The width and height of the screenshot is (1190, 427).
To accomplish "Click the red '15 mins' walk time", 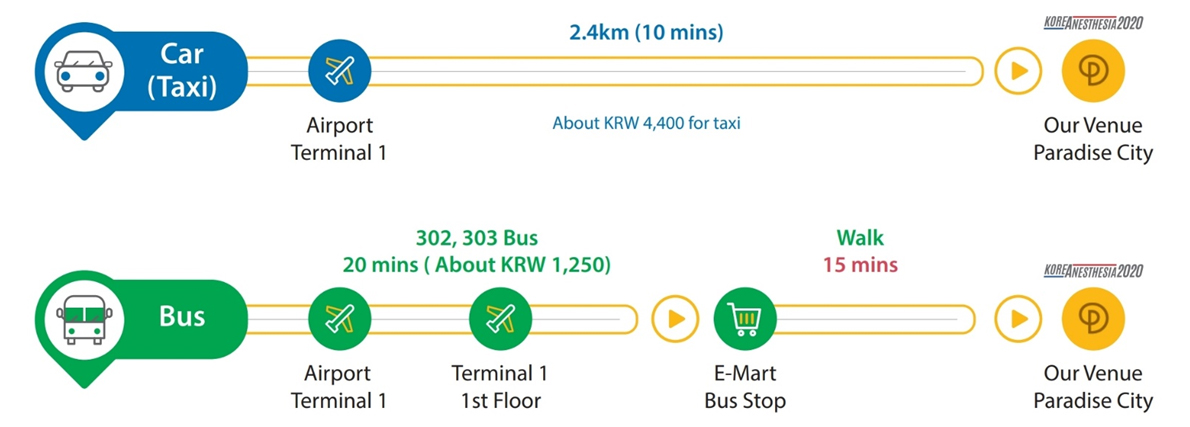I will point(860,265).
